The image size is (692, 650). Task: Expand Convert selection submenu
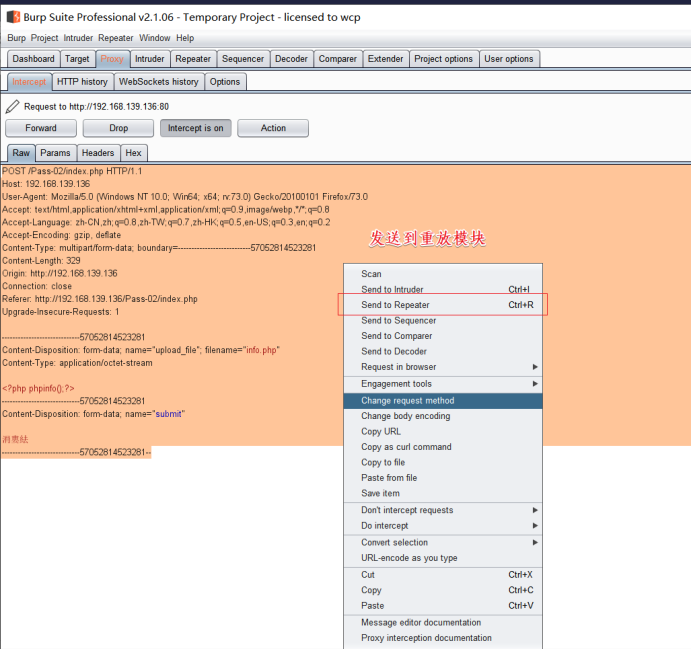pyautogui.click(x=443, y=542)
